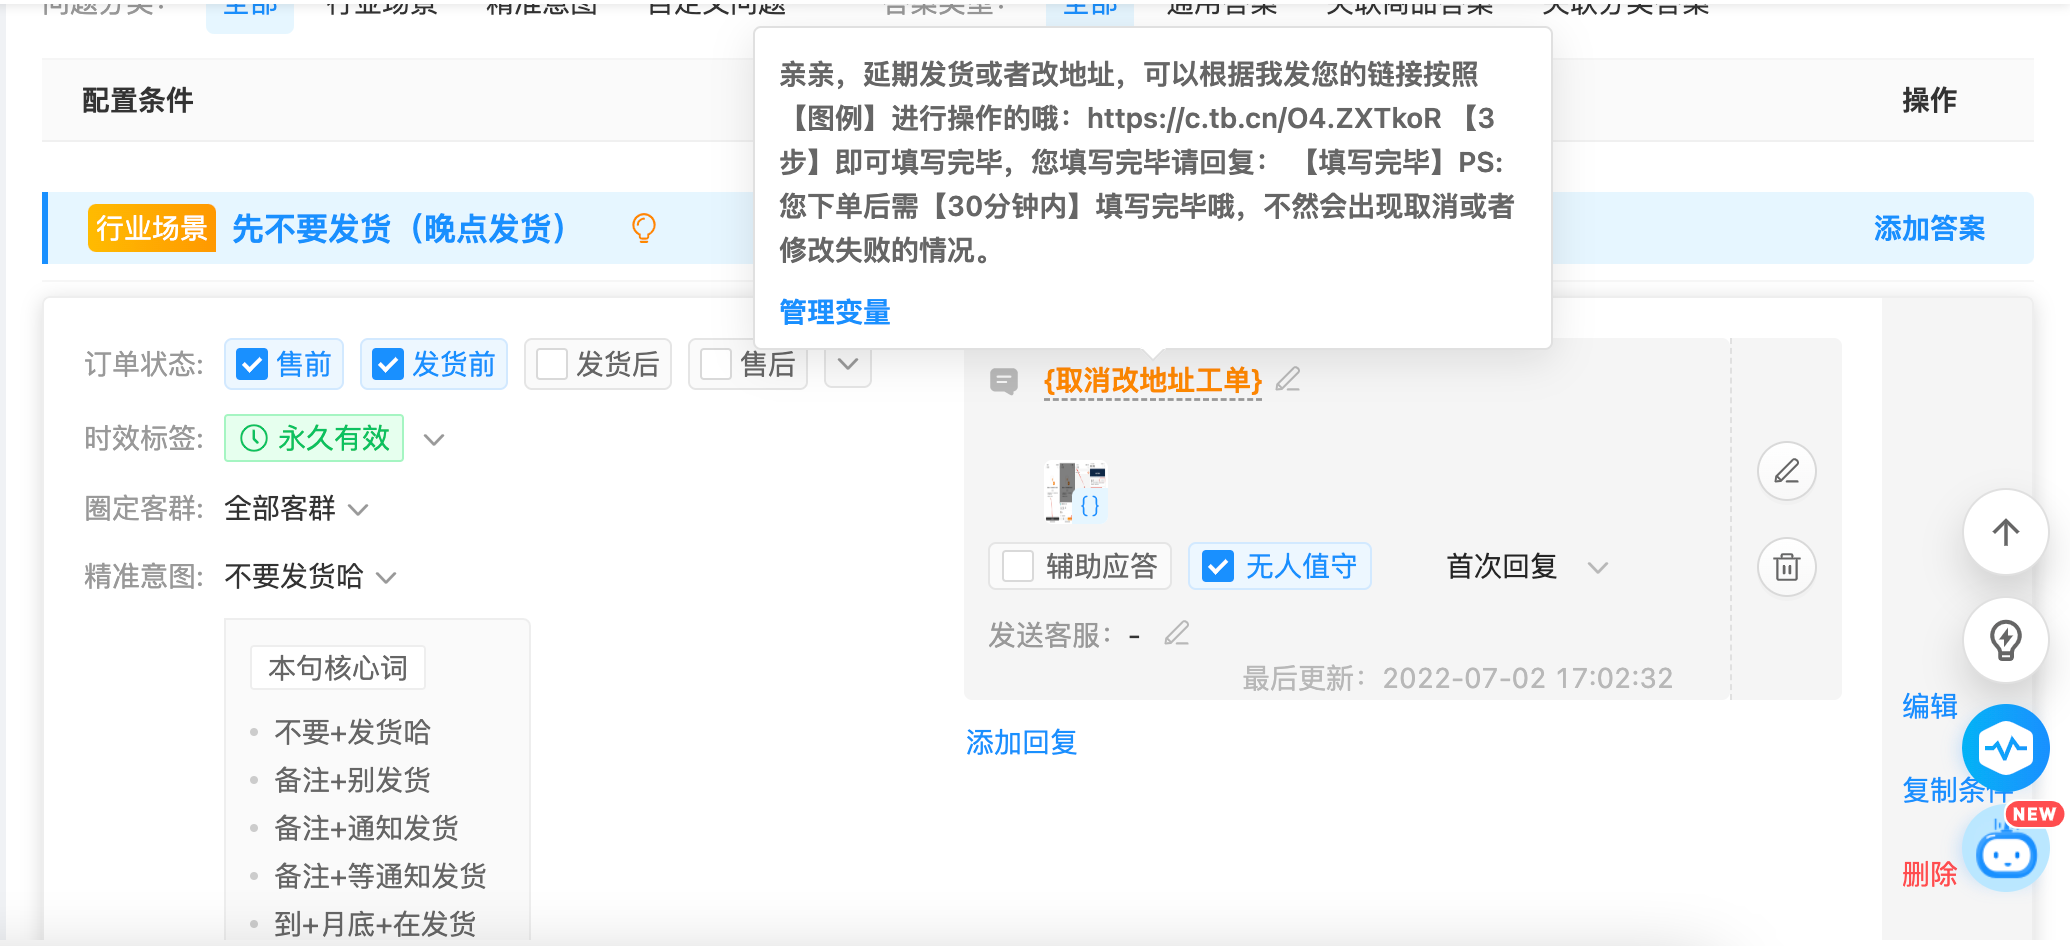The width and height of the screenshot is (2072, 946).
Task: Expand more order status options chevron
Action: pos(848,364)
